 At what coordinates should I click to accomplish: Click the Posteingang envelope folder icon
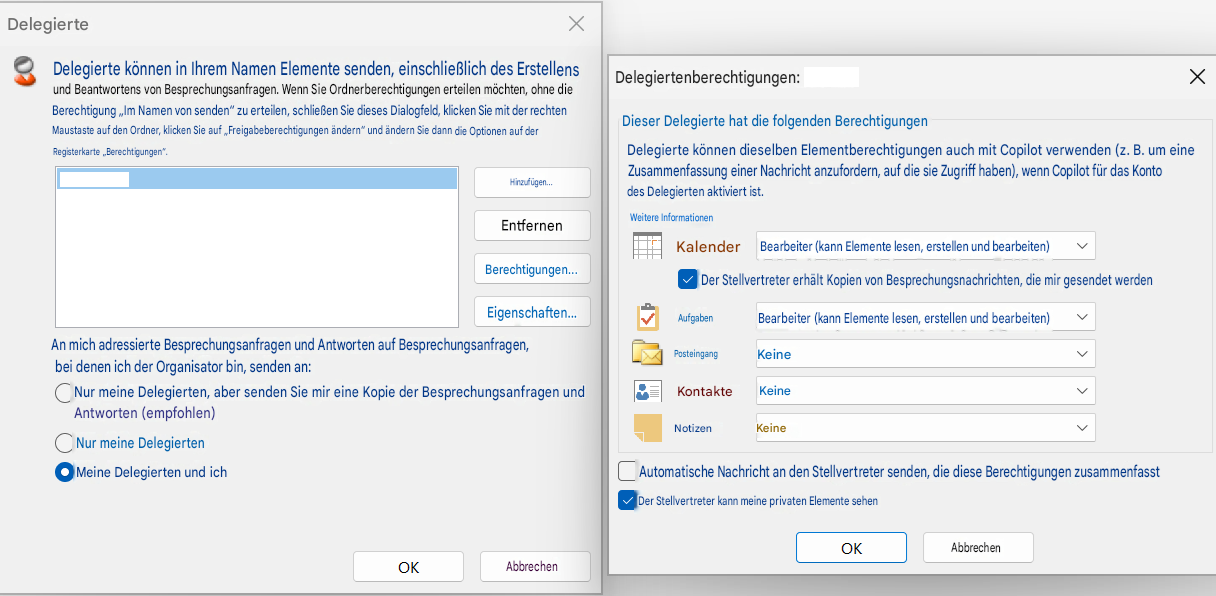647,353
